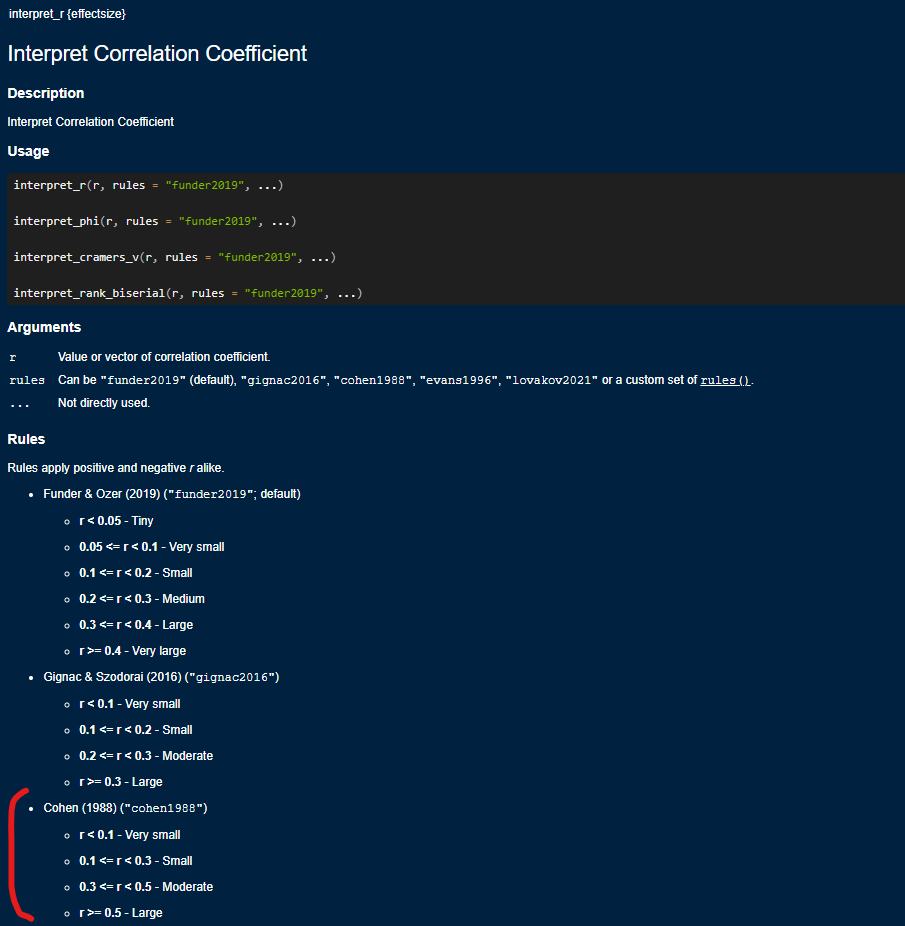905x926 pixels.
Task: Click the '0.2 <= r < 0.3 - Moderate' rule
Action: click(x=146, y=756)
